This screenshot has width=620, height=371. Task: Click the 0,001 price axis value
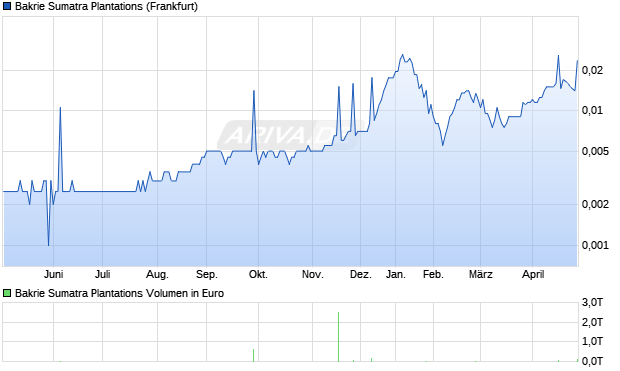(595, 246)
